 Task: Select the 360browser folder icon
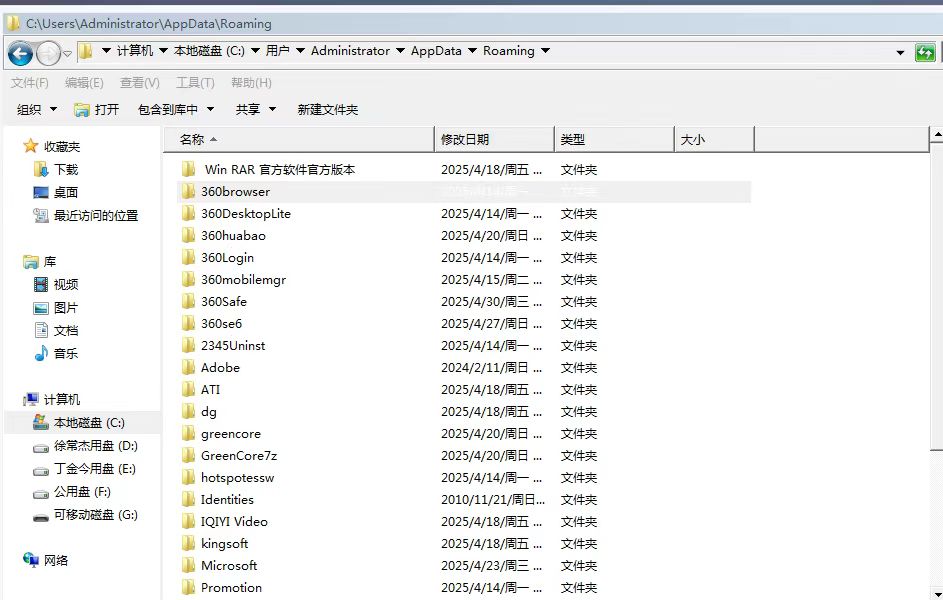point(188,191)
